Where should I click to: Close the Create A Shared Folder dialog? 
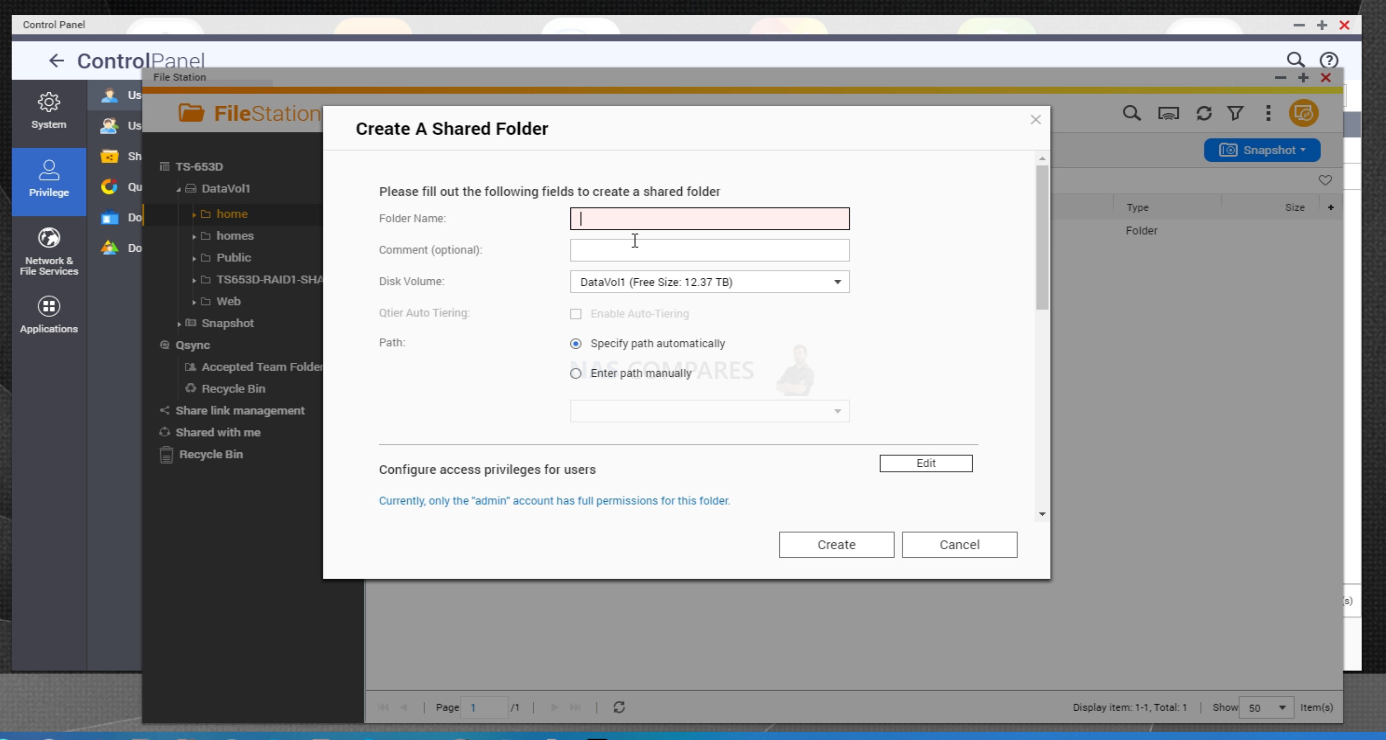point(1036,119)
